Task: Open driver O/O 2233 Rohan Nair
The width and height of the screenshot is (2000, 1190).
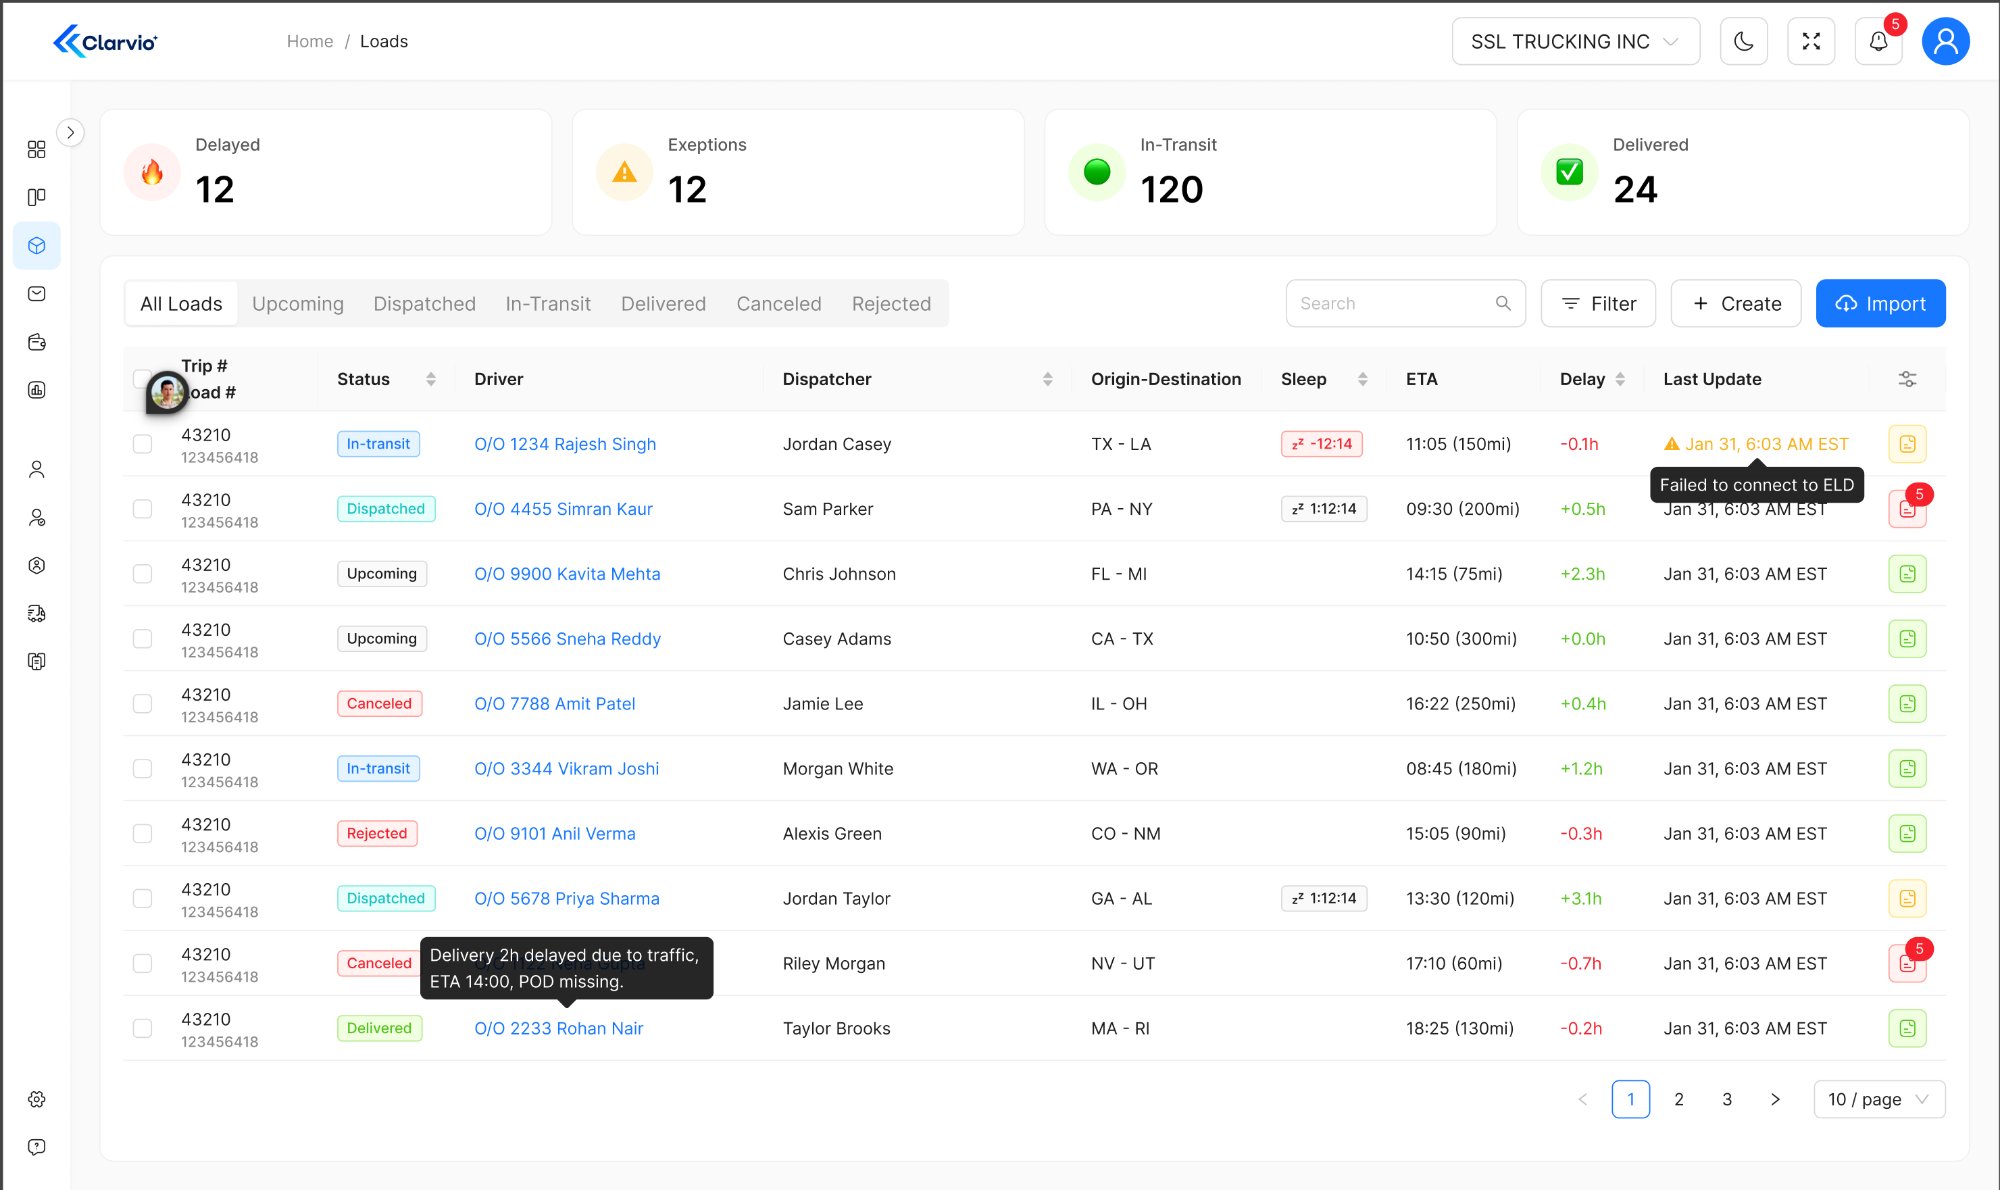Action: (558, 1028)
